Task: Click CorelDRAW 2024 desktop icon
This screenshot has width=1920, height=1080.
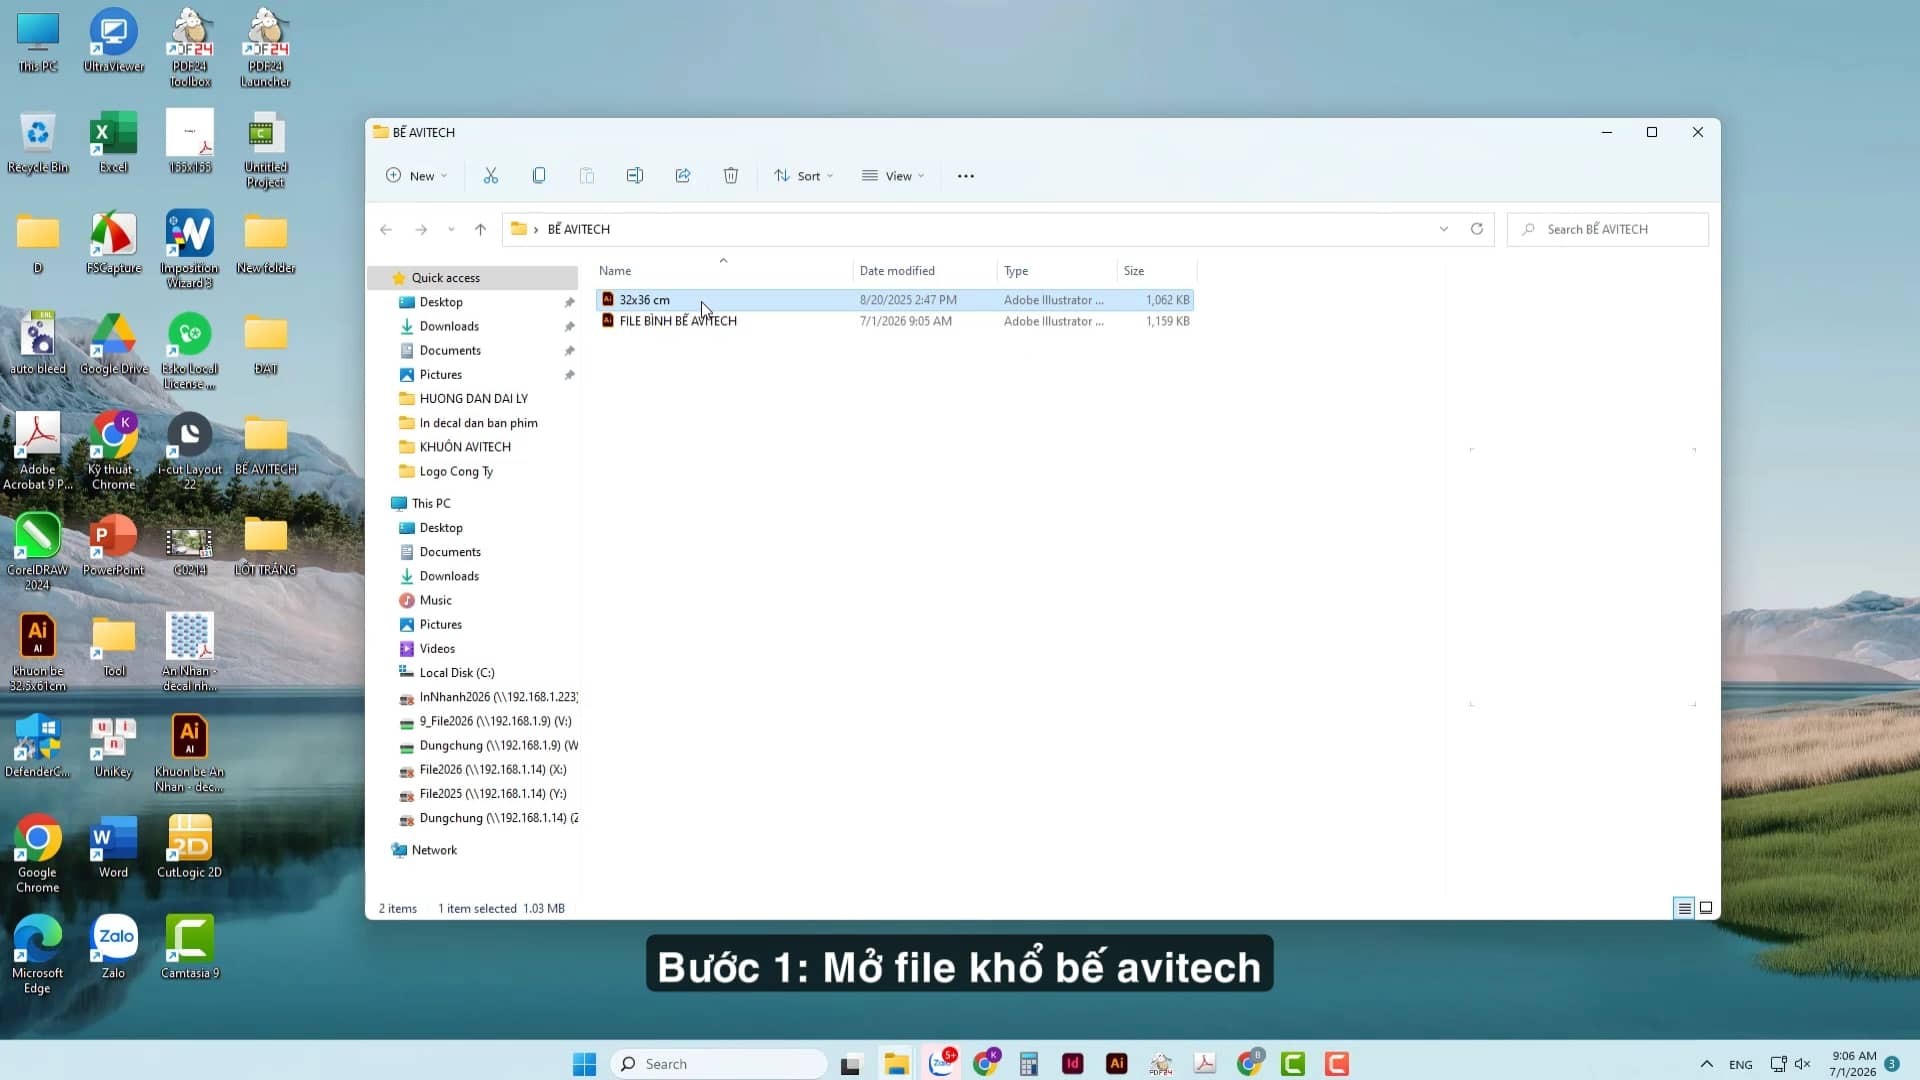Action: coord(37,551)
